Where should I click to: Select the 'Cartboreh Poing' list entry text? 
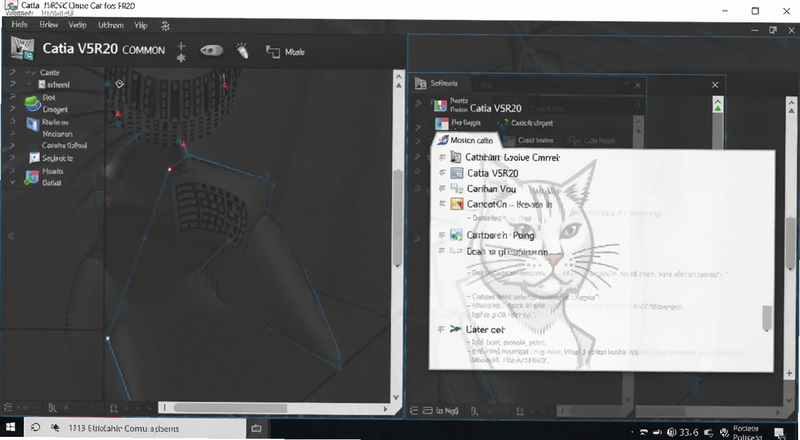tap(501, 235)
